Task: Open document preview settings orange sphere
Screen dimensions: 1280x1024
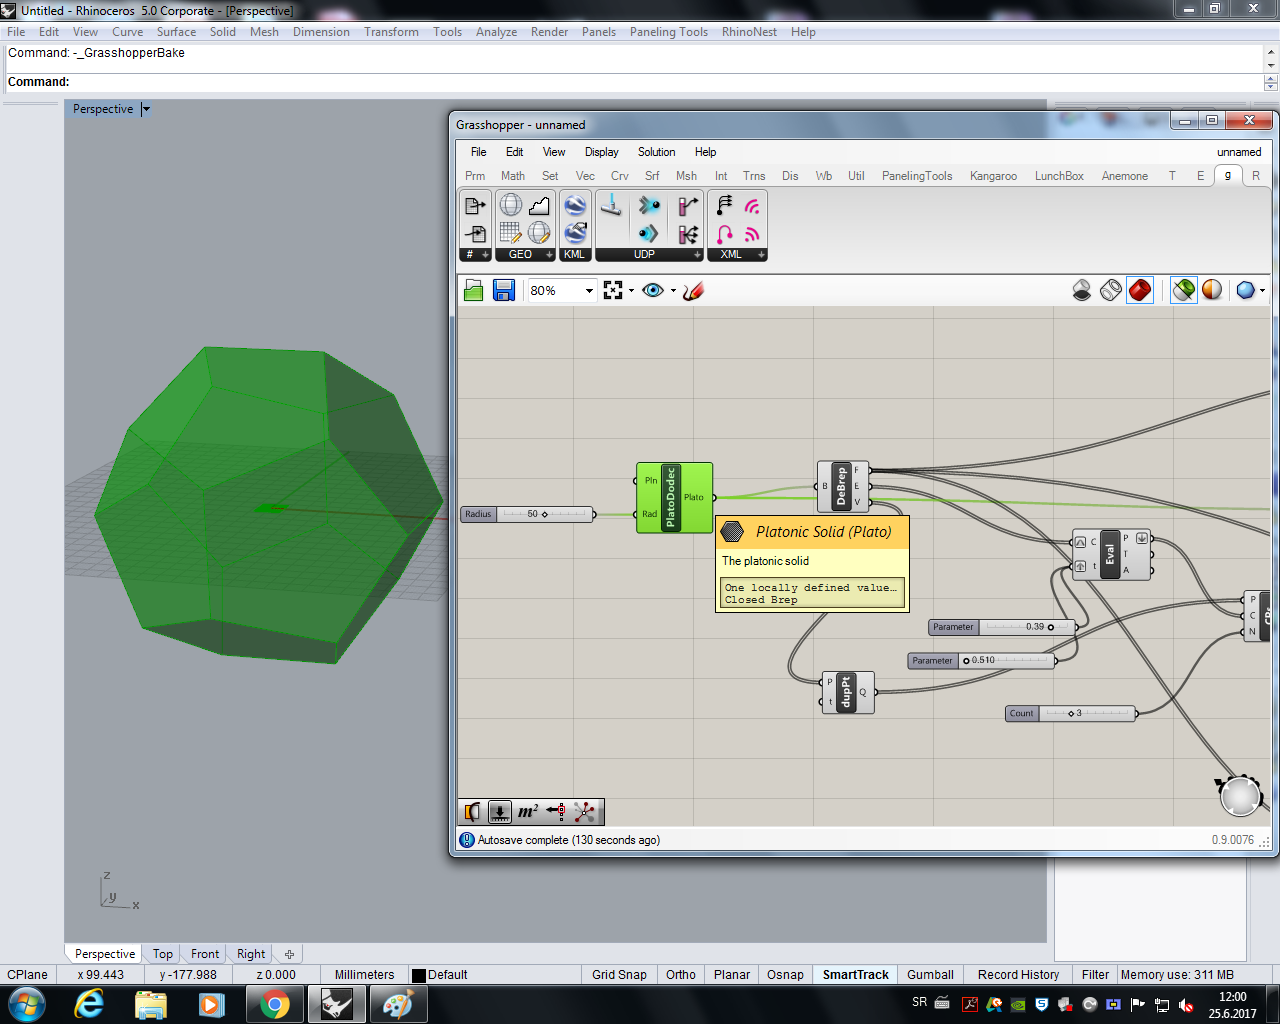Action: [1212, 290]
